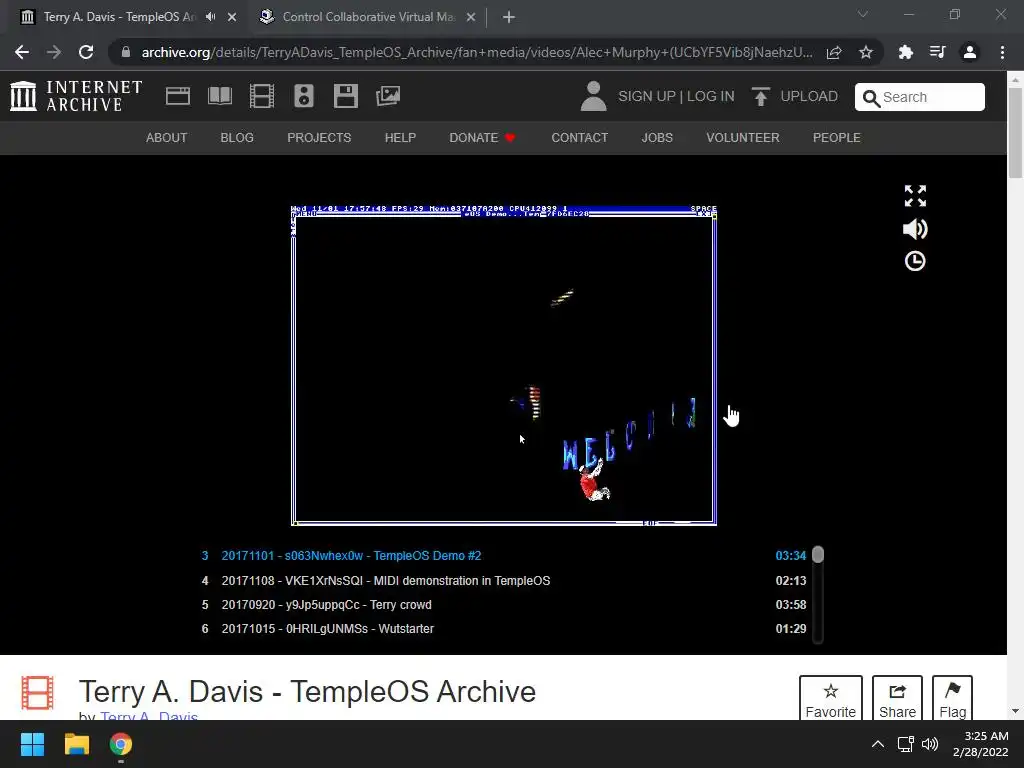Open the Video film-strip icon in navbar
The width and height of the screenshot is (1024, 768).
coord(261,96)
